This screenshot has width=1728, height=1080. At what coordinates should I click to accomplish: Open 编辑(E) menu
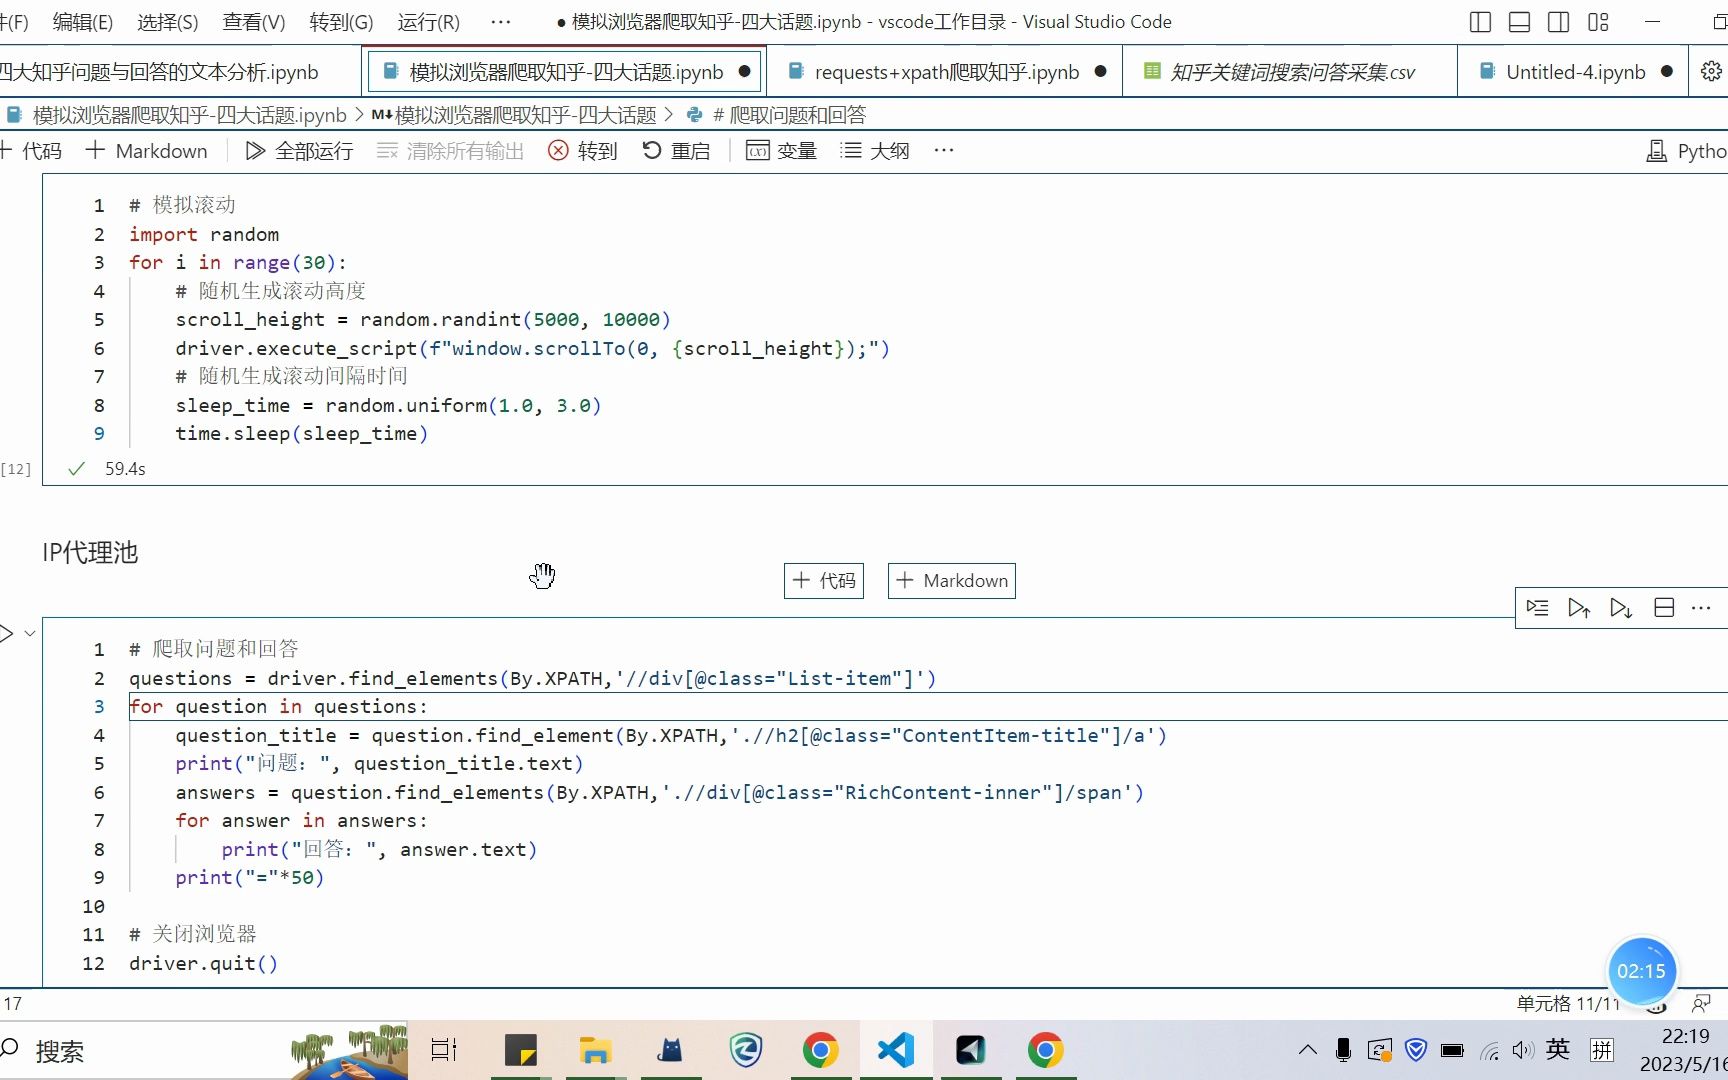82,22
